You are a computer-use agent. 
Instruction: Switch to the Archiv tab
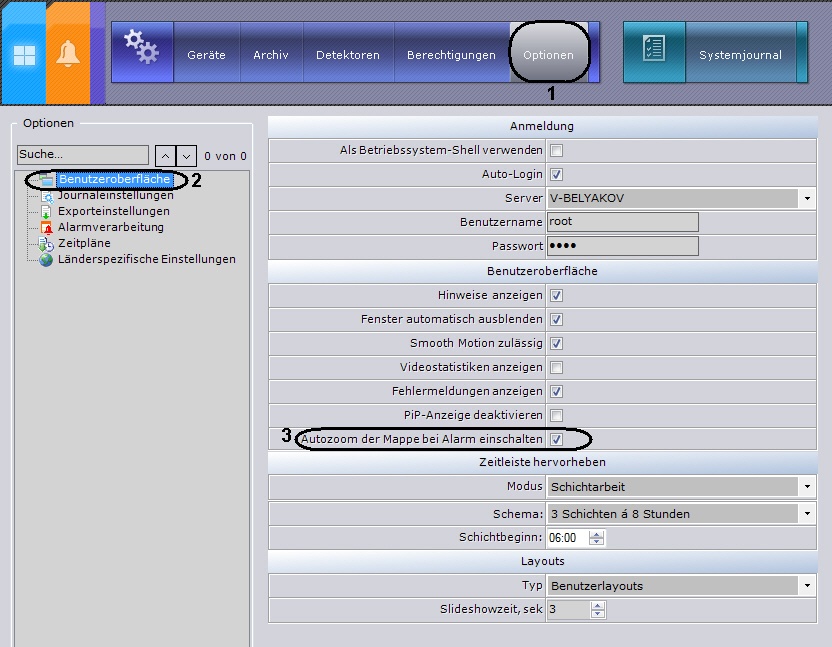271,55
